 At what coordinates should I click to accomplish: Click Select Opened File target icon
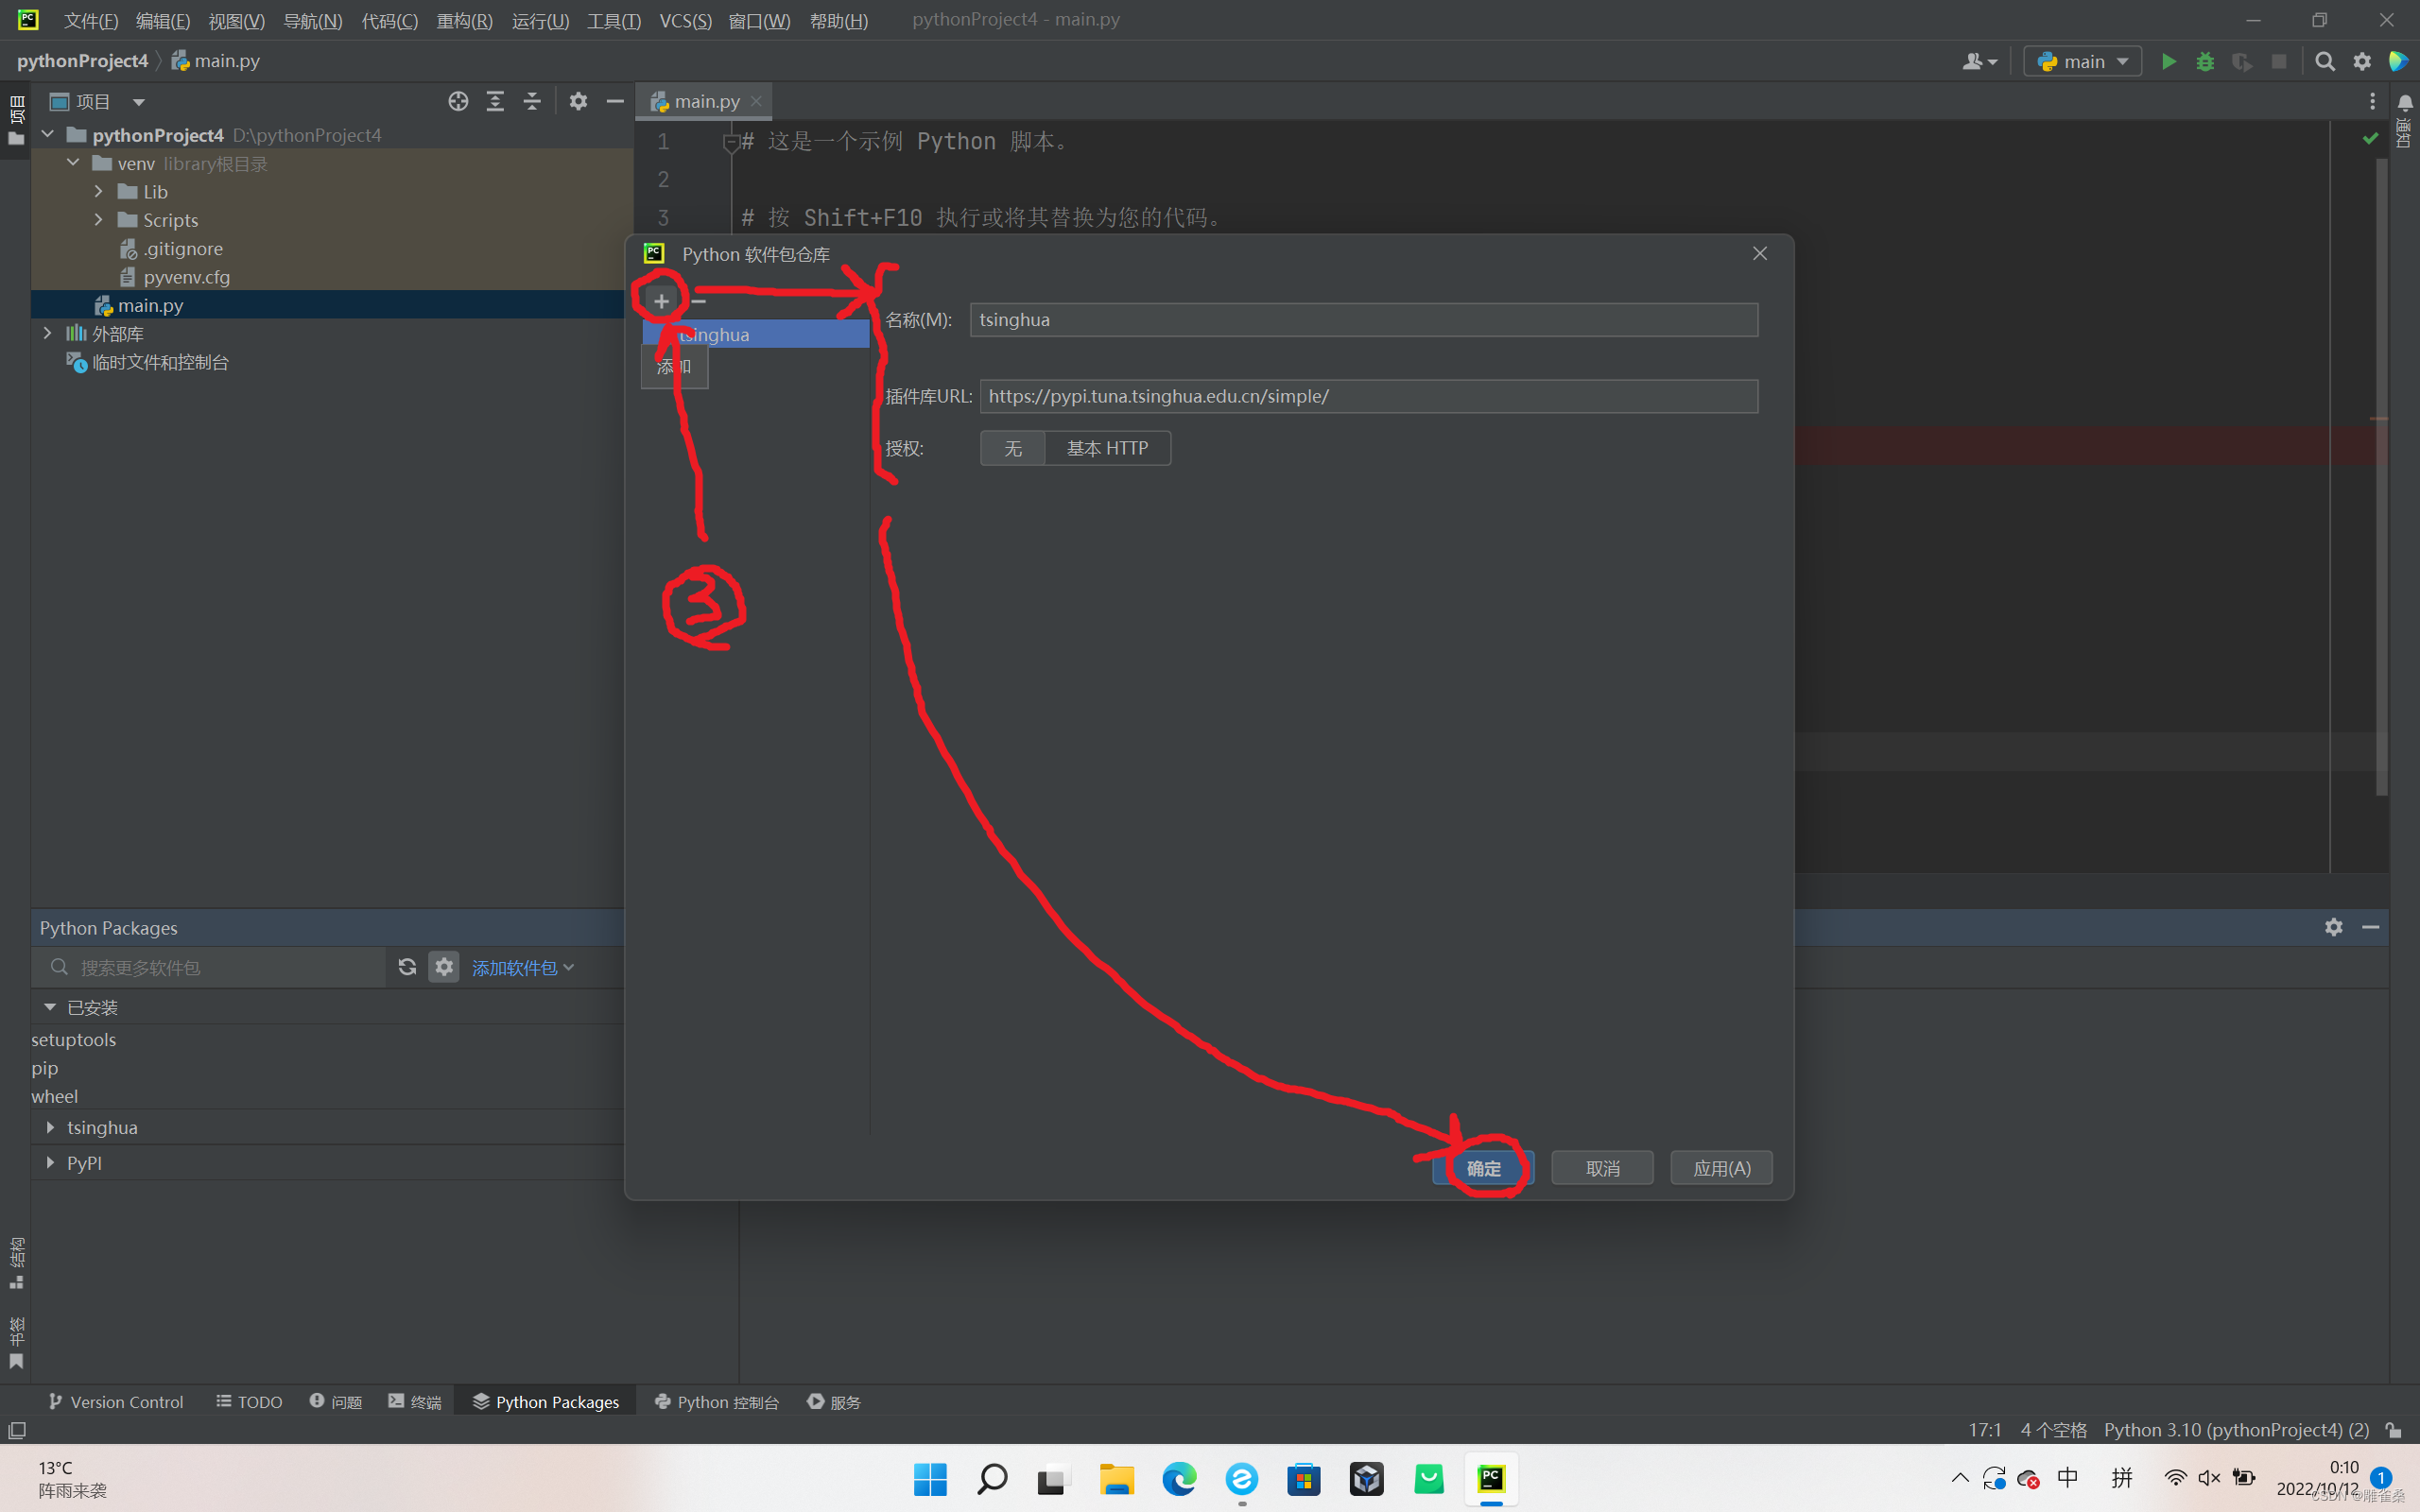[458, 101]
